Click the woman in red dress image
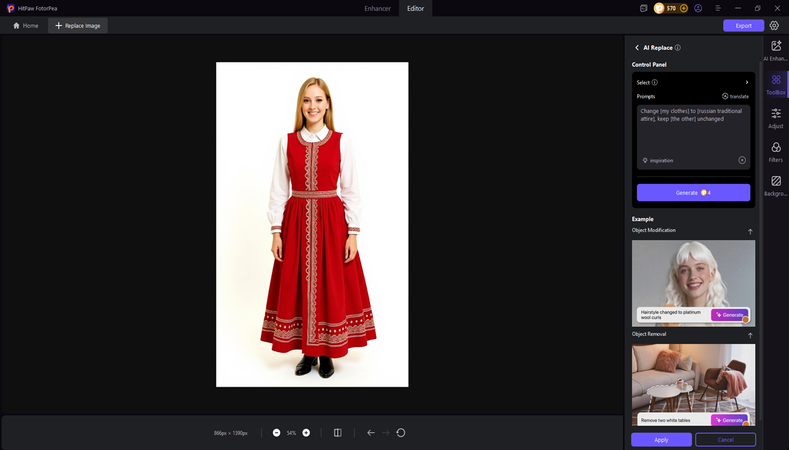789x450 pixels. [x=312, y=224]
